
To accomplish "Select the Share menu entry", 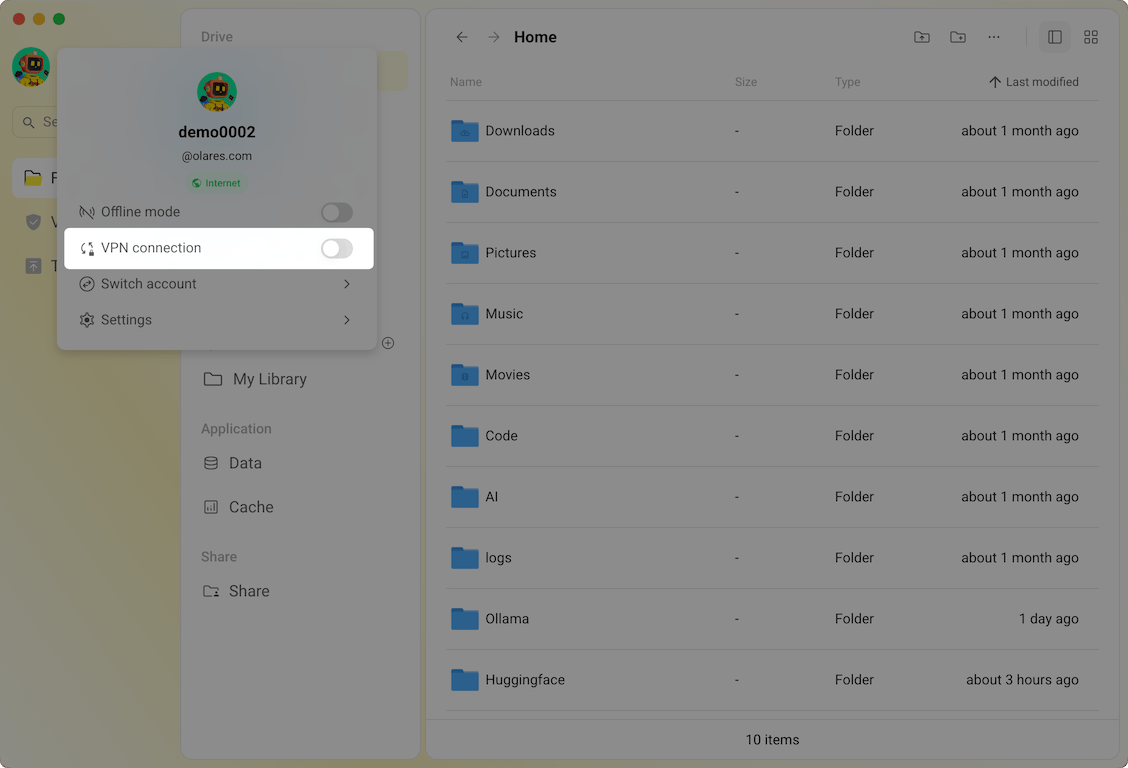I will pos(248,591).
